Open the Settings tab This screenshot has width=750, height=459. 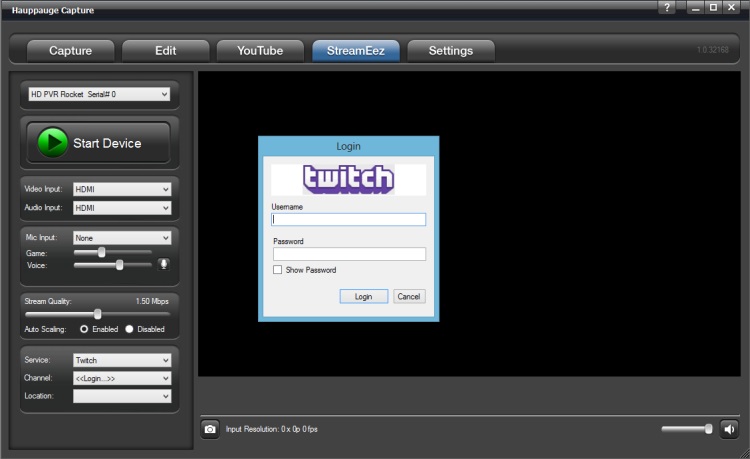[x=451, y=51]
